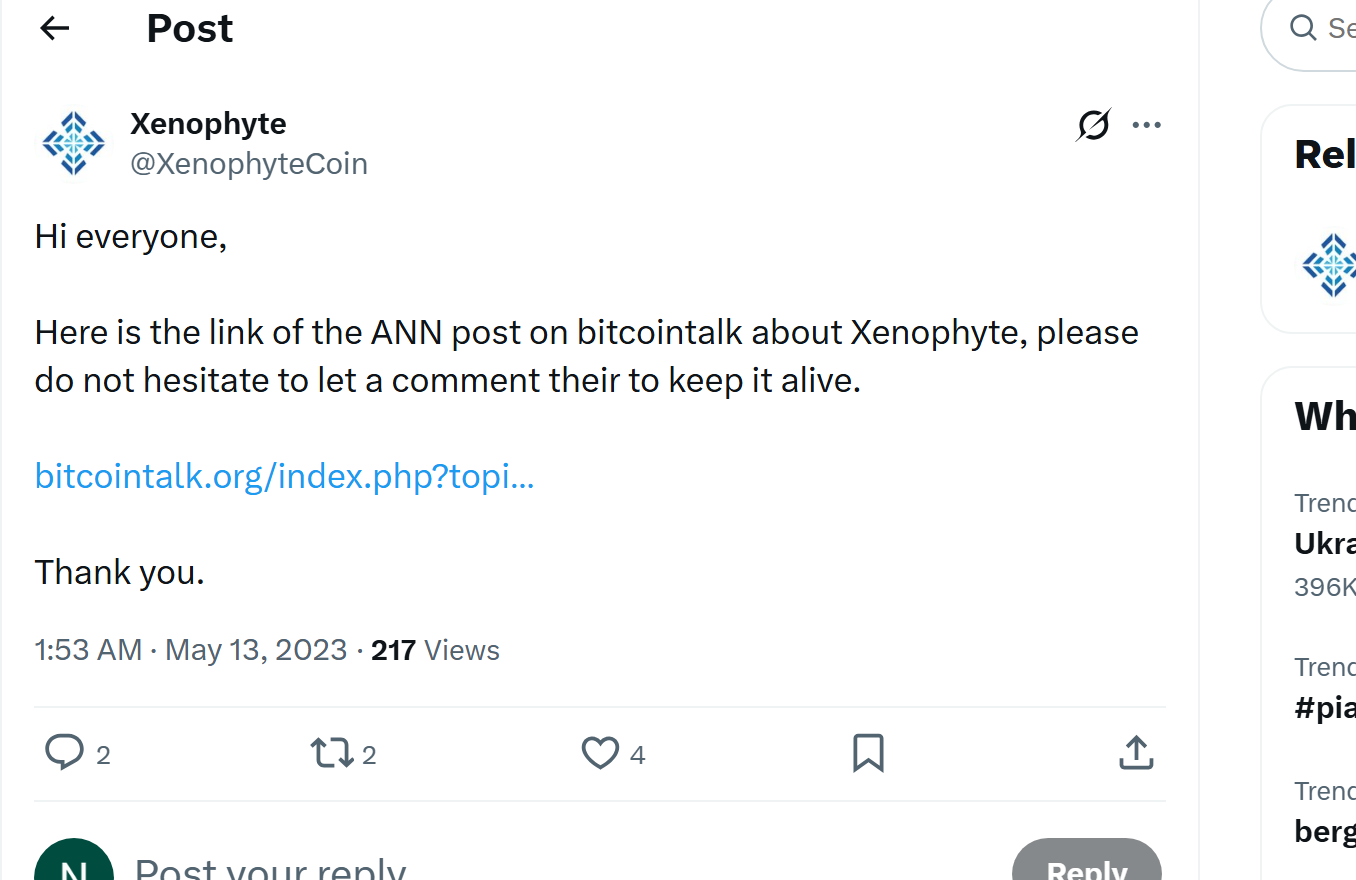
Task: Open the @XenophyteCoin handle link
Action: pyautogui.click(x=249, y=164)
